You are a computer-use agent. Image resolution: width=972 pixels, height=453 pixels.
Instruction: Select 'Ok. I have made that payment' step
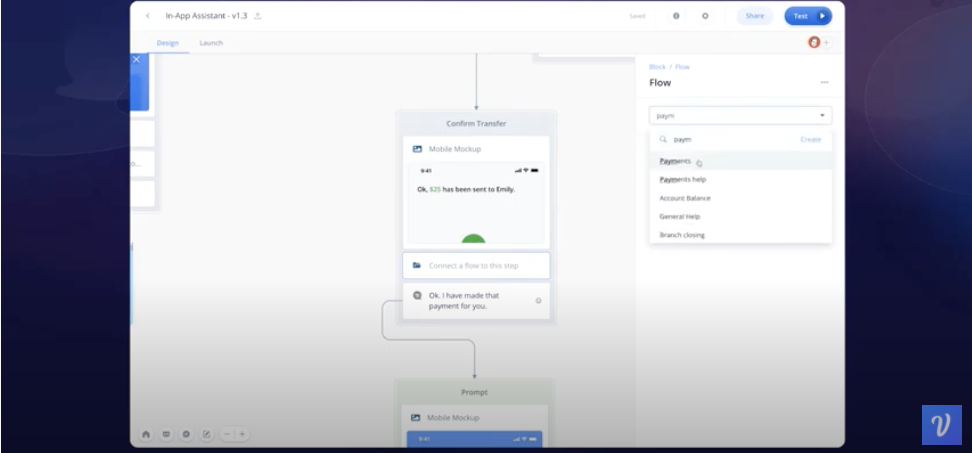click(476, 301)
